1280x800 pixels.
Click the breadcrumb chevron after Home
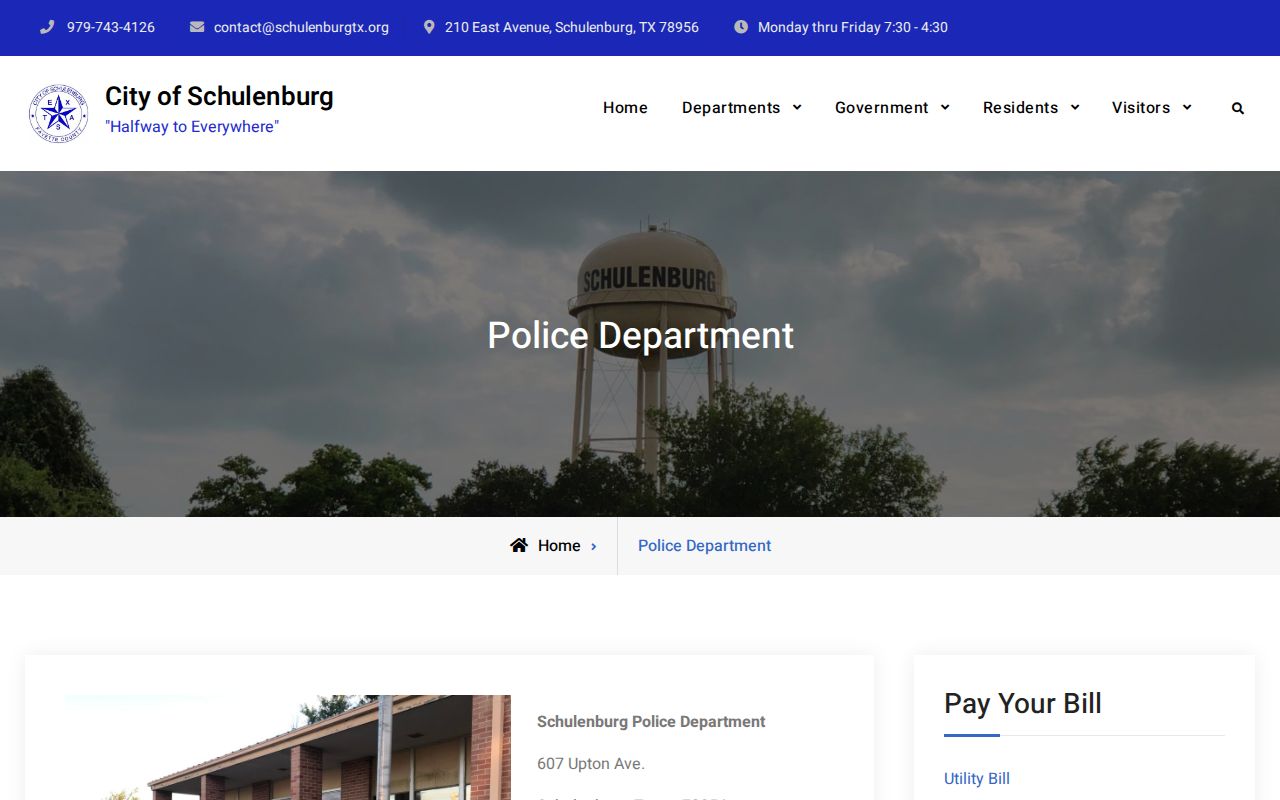pos(594,546)
